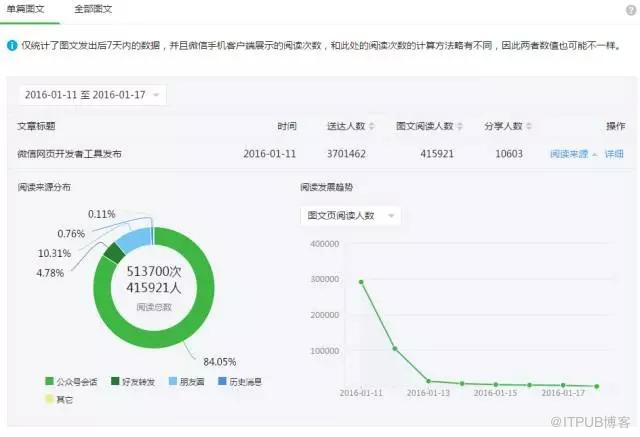Screen dimensions: 640x437
Task: Switch to the 全部图文 tab
Action: pos(93,9)
